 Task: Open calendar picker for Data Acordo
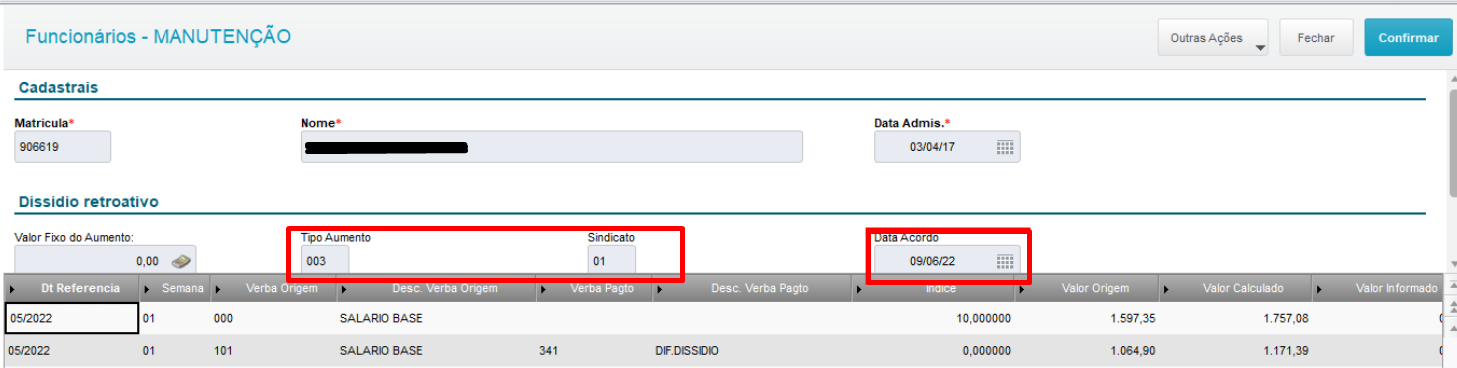click(1005, 261)
